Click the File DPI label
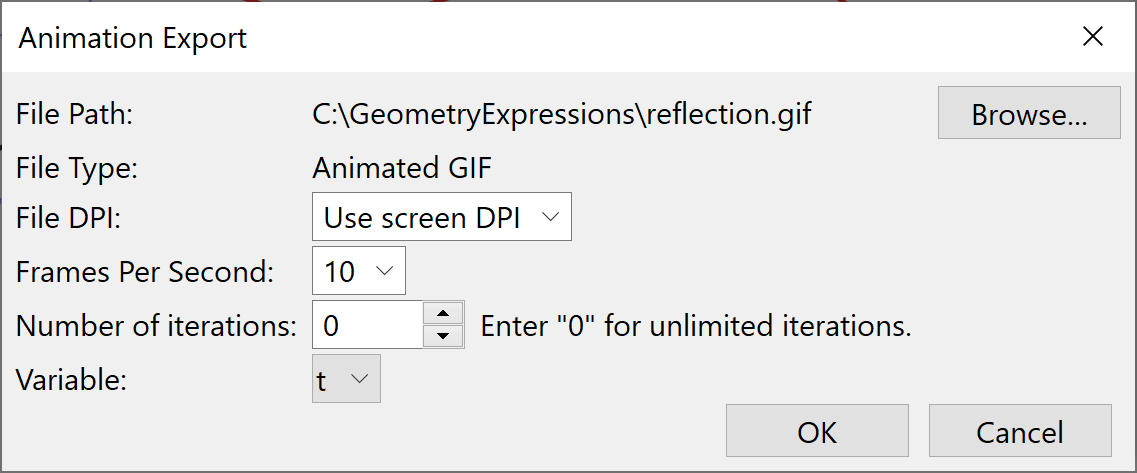1137x473 pixels. point(68,219)
